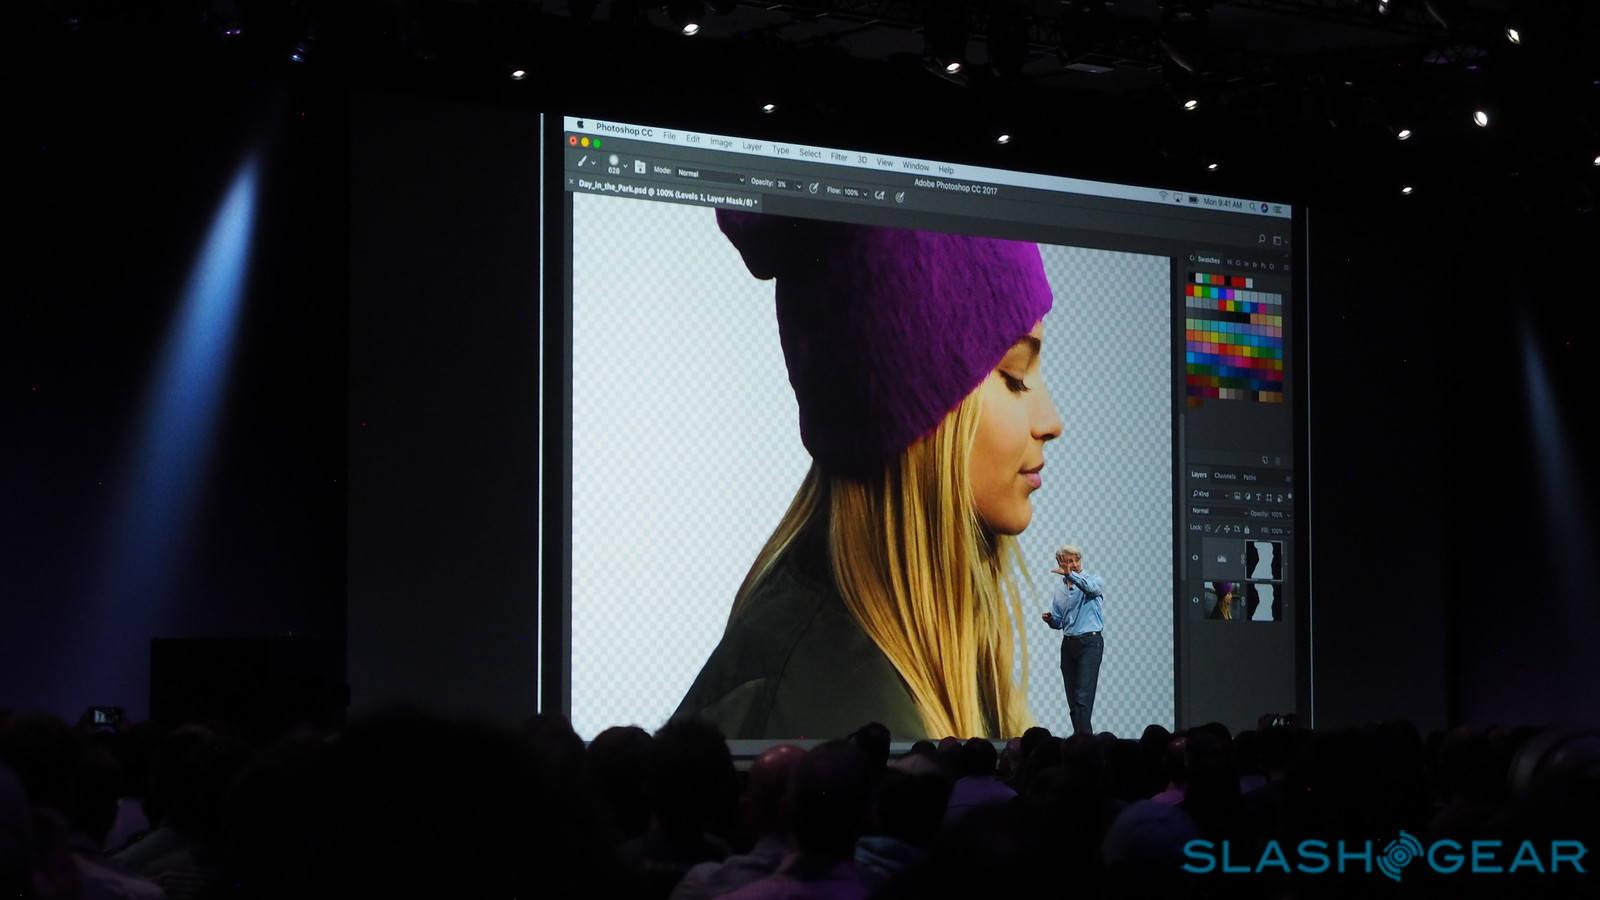Open the layer filter Kind dropdown
1600x900 pixels.
click(1209, 494)
